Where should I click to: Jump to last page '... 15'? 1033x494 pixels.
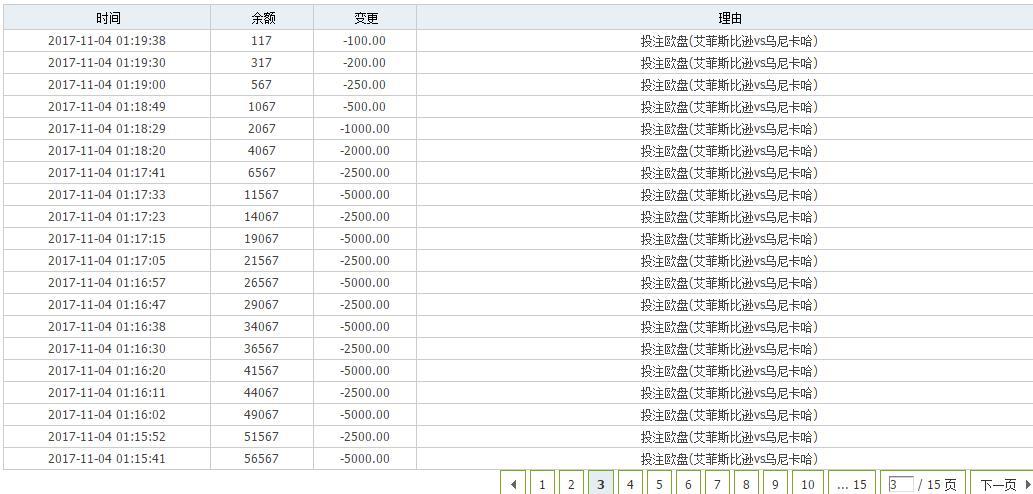click(851, 485)
